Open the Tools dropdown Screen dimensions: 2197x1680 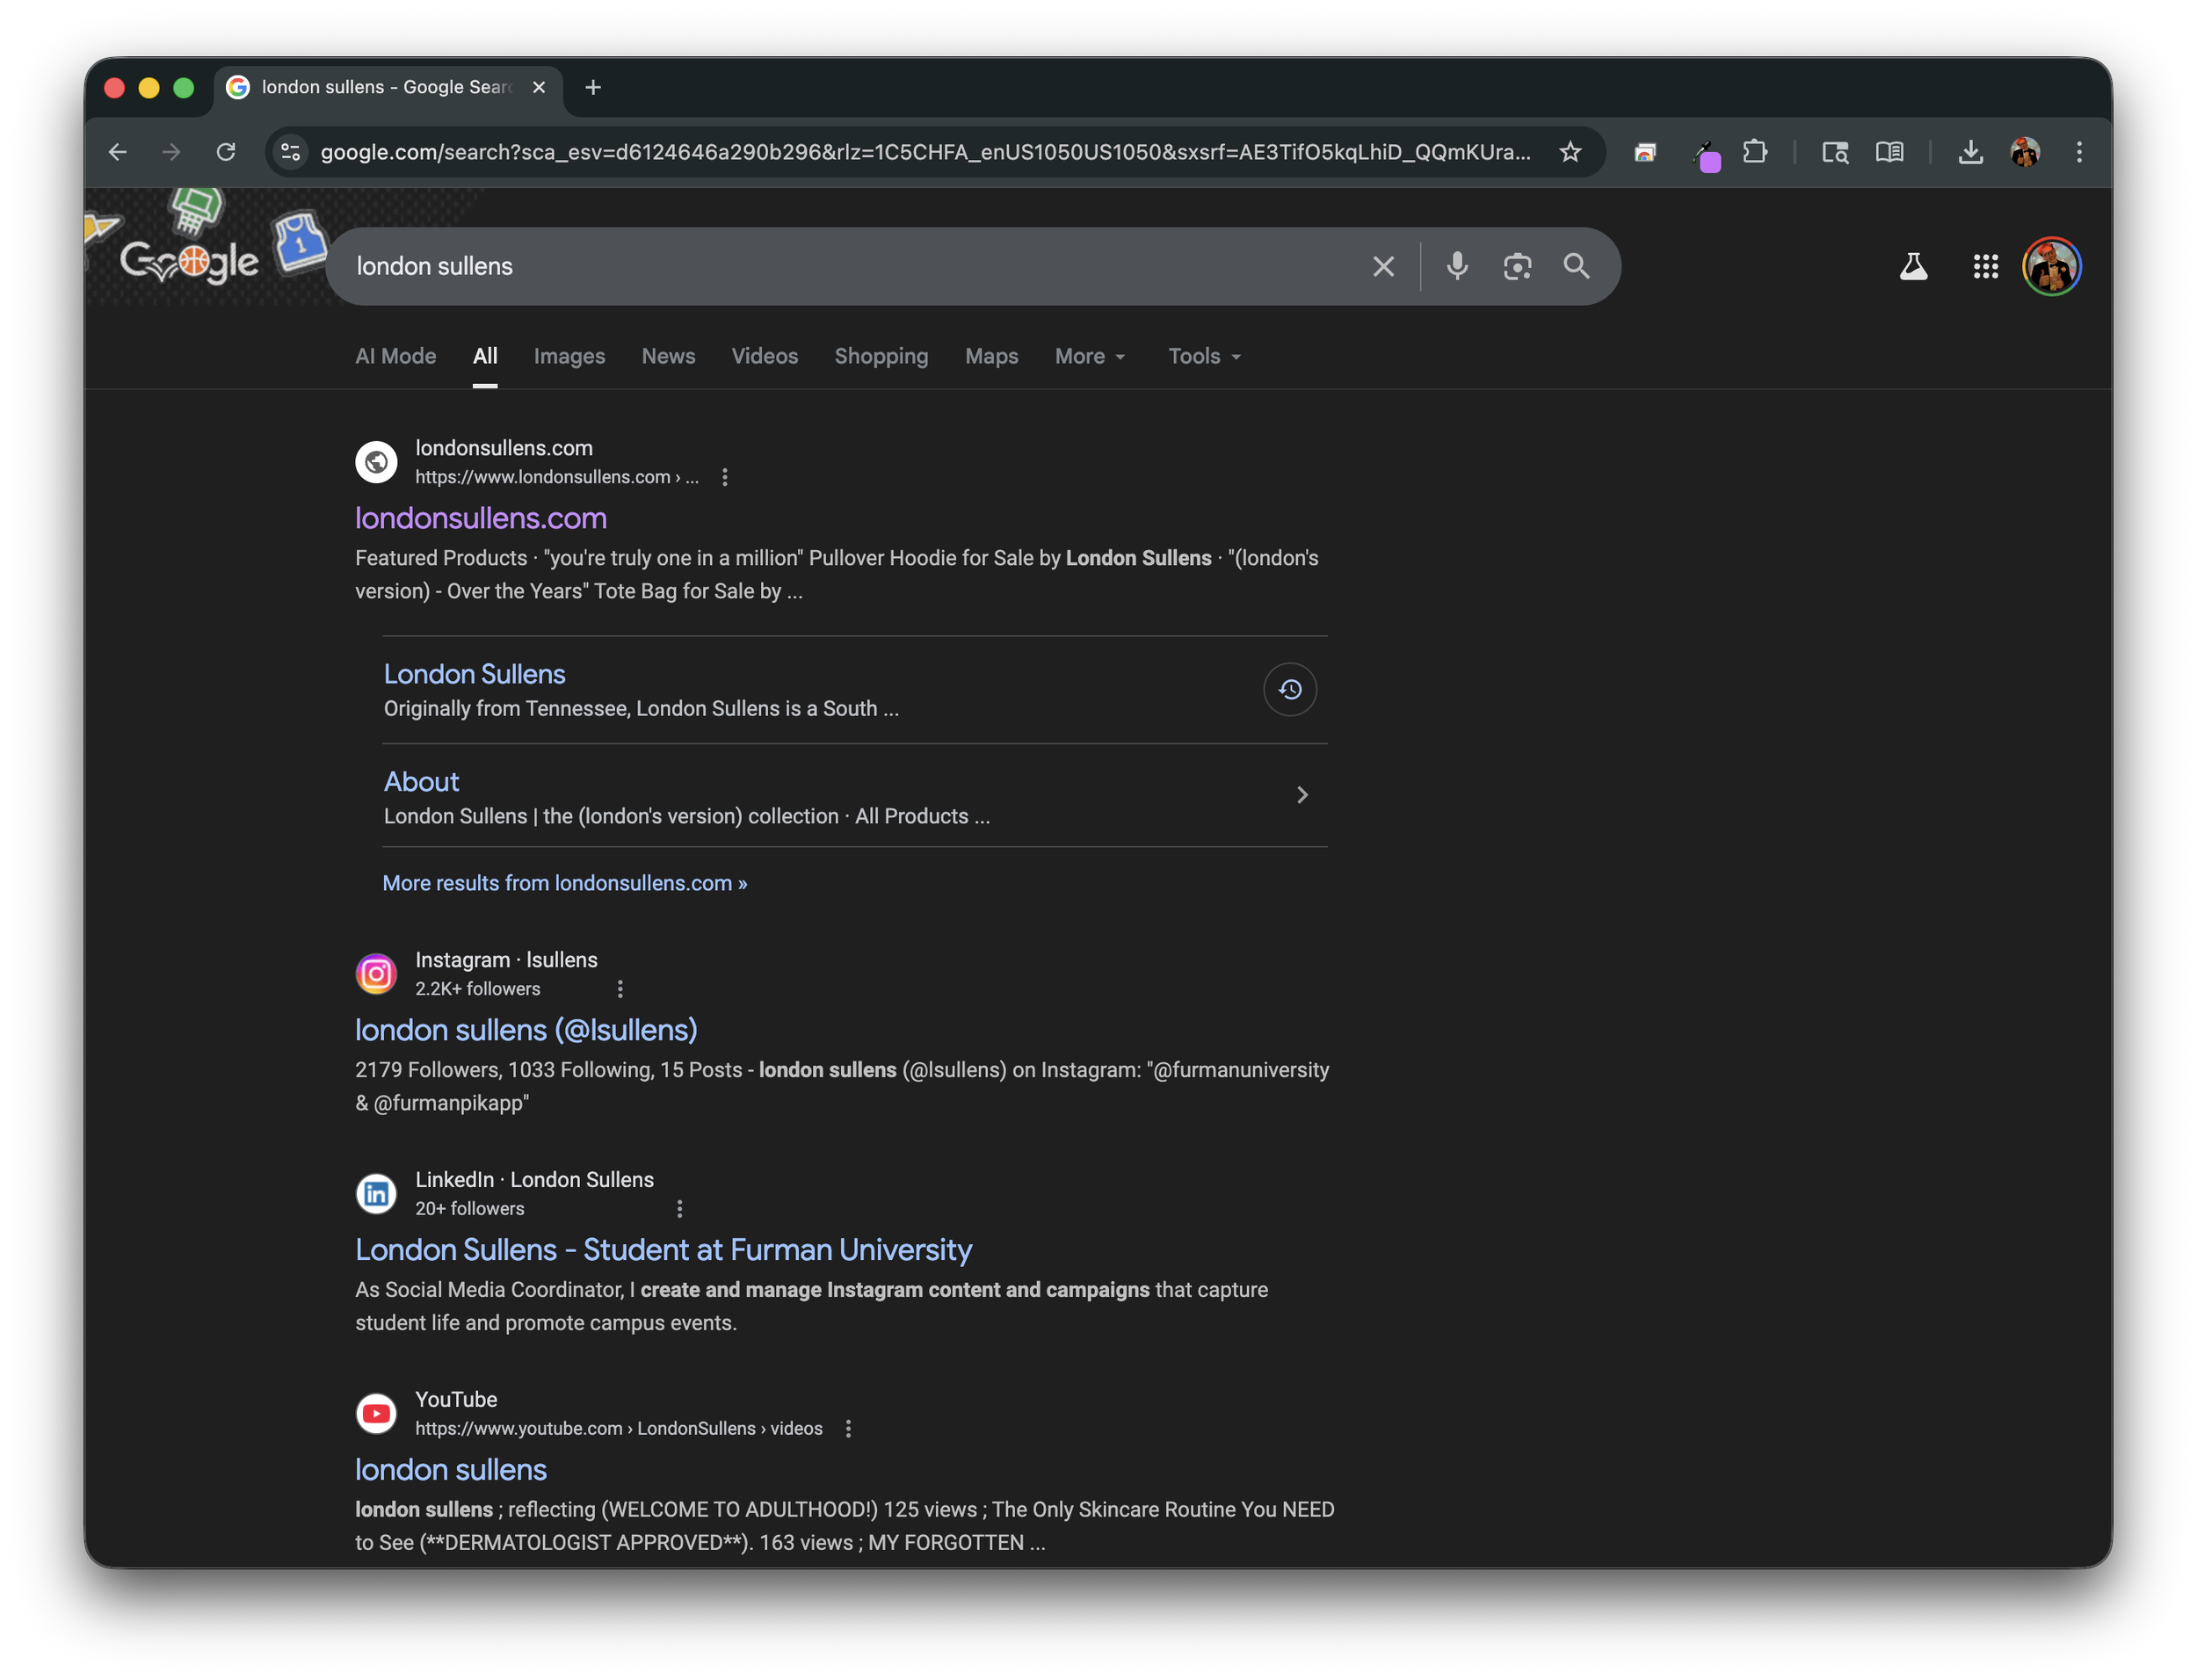coord(1204,356)
